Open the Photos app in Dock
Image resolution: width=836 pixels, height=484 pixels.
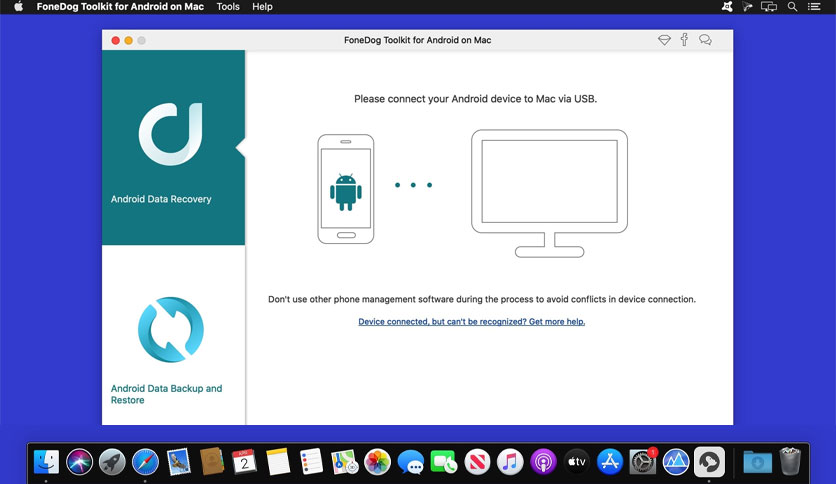(x=377, y=462)
